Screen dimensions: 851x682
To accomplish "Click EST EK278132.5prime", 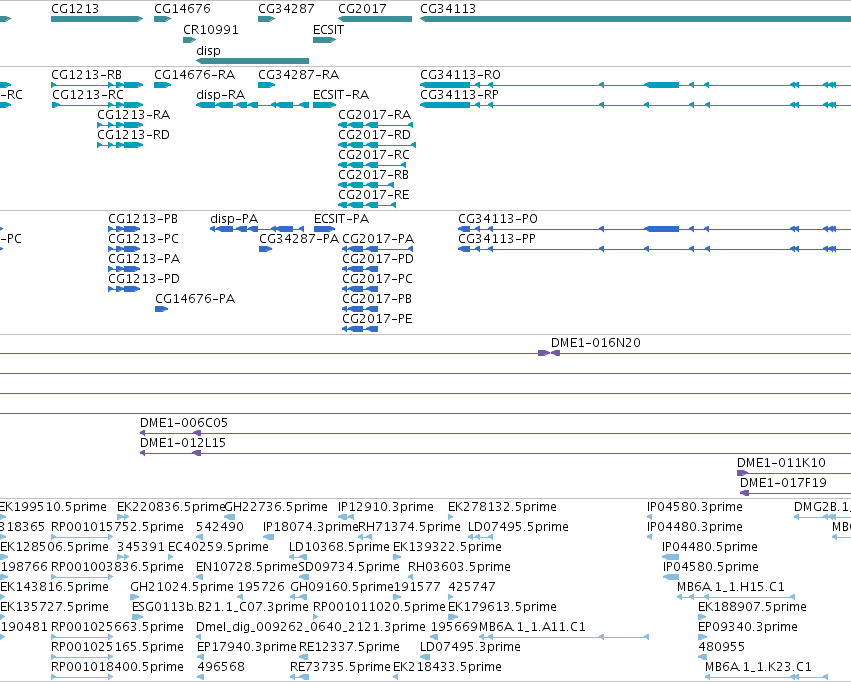I will pos(450,517).
